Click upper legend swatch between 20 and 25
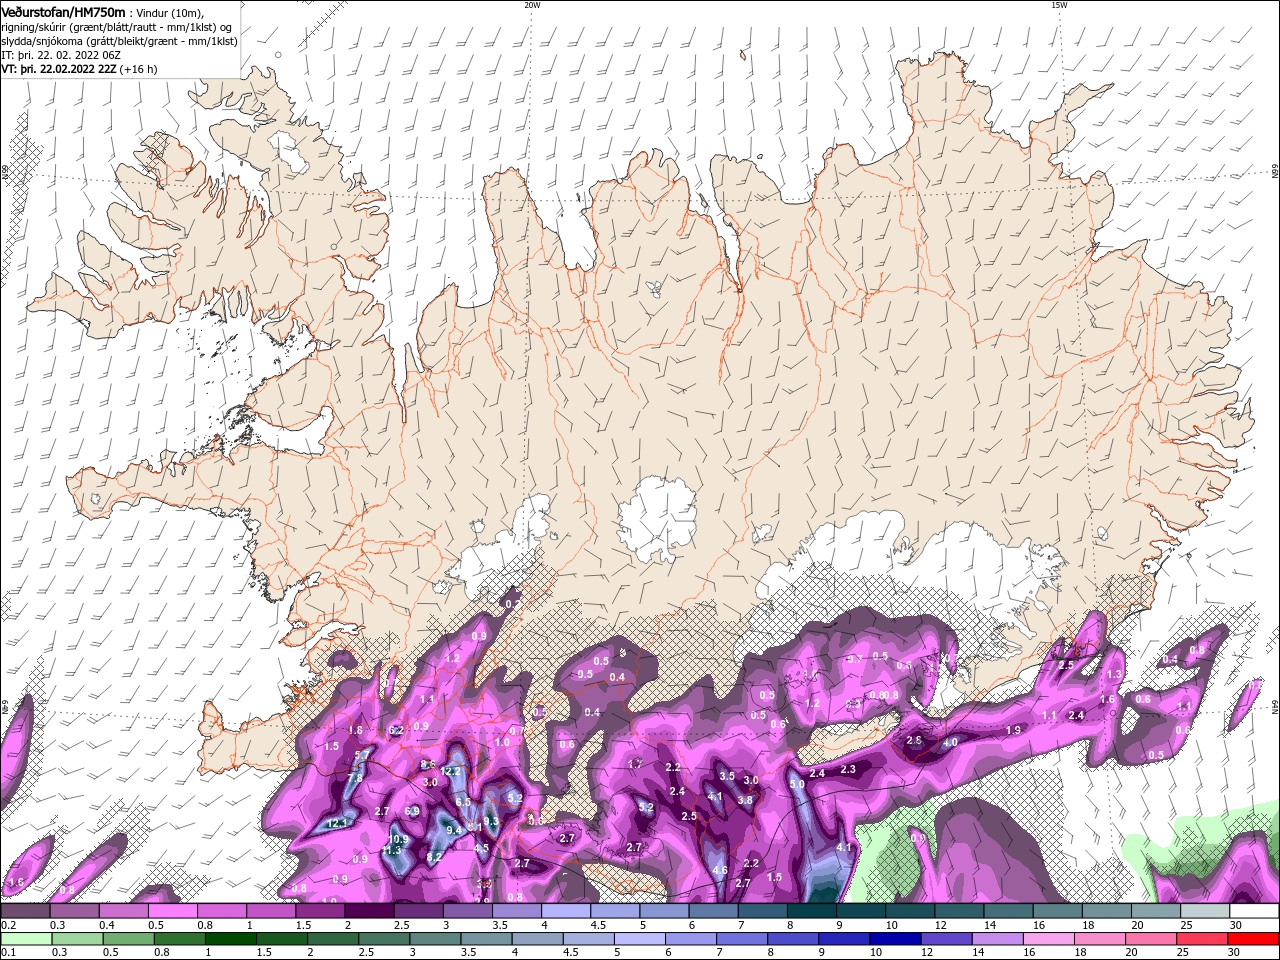1280x960 pixels. (1156, 911)
